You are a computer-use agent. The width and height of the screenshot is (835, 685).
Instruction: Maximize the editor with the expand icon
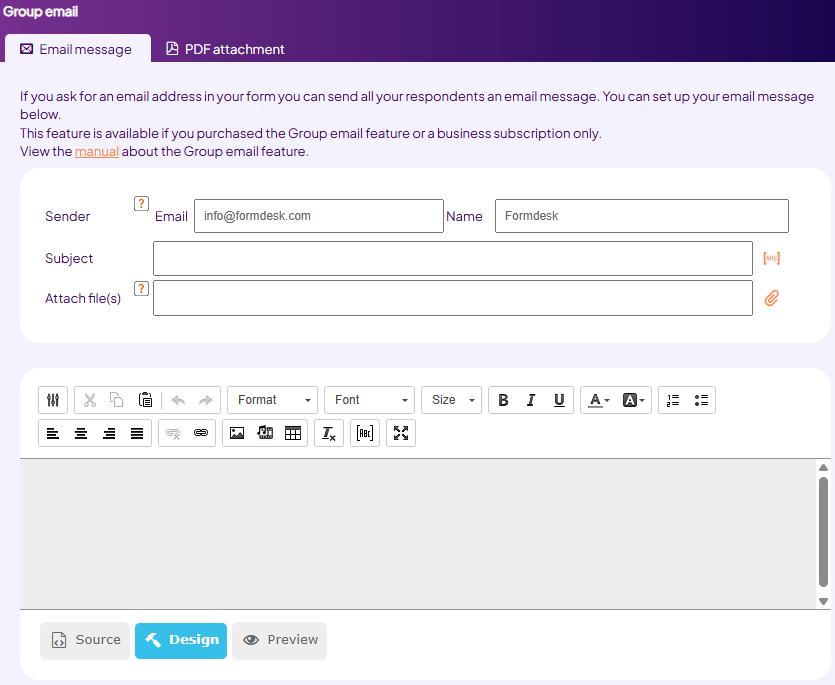401,434
